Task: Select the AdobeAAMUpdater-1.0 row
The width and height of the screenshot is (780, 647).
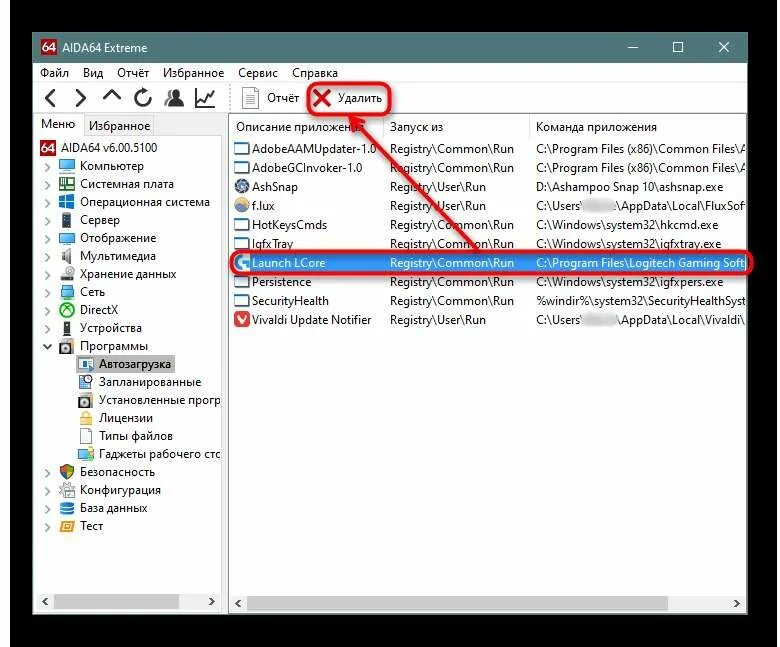Action: (489, 149)
